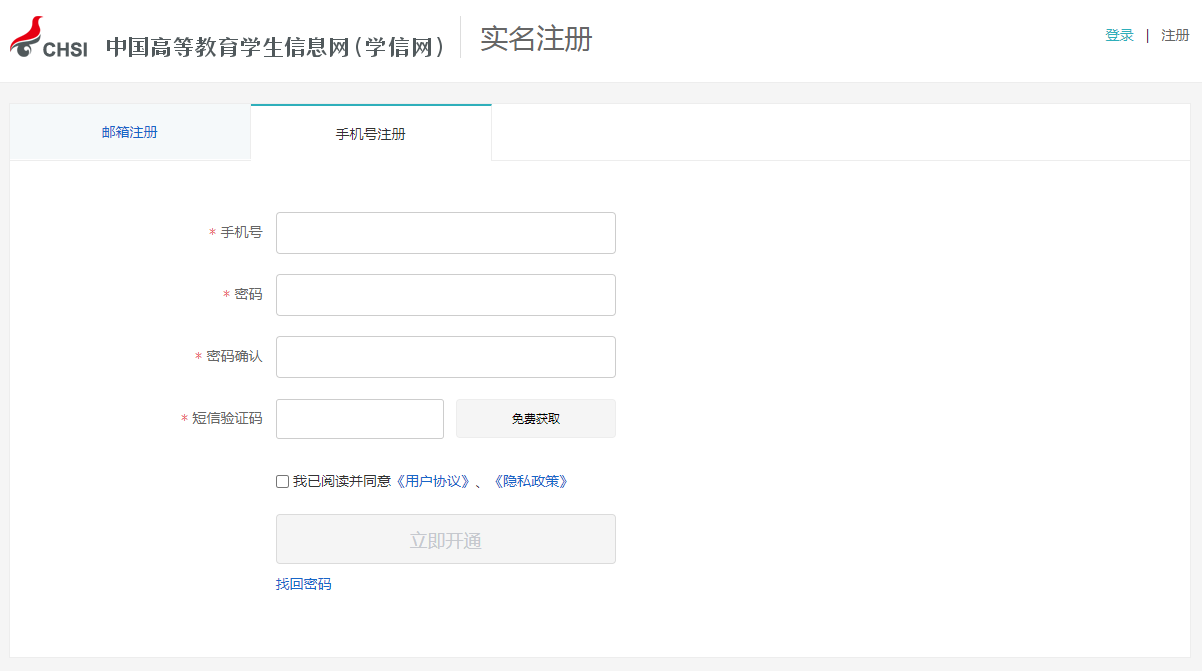This screenshot has width=1202, height=671.
Task: Focus the 密码 input field
Action: [x=446, y=295]
